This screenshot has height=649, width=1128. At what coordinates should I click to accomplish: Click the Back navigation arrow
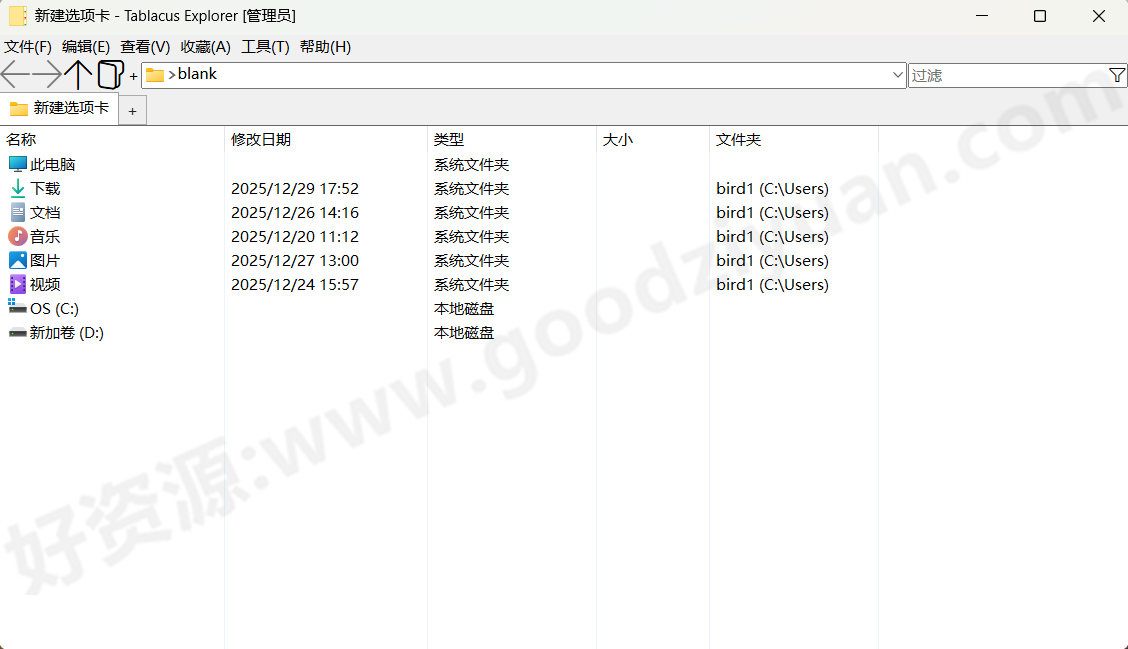(12, 74)
